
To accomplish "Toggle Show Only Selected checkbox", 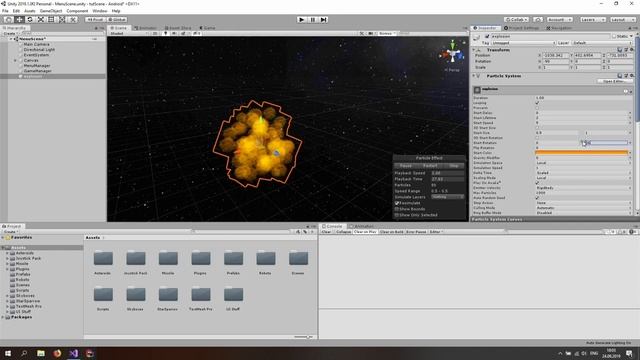I will point(397,215).
